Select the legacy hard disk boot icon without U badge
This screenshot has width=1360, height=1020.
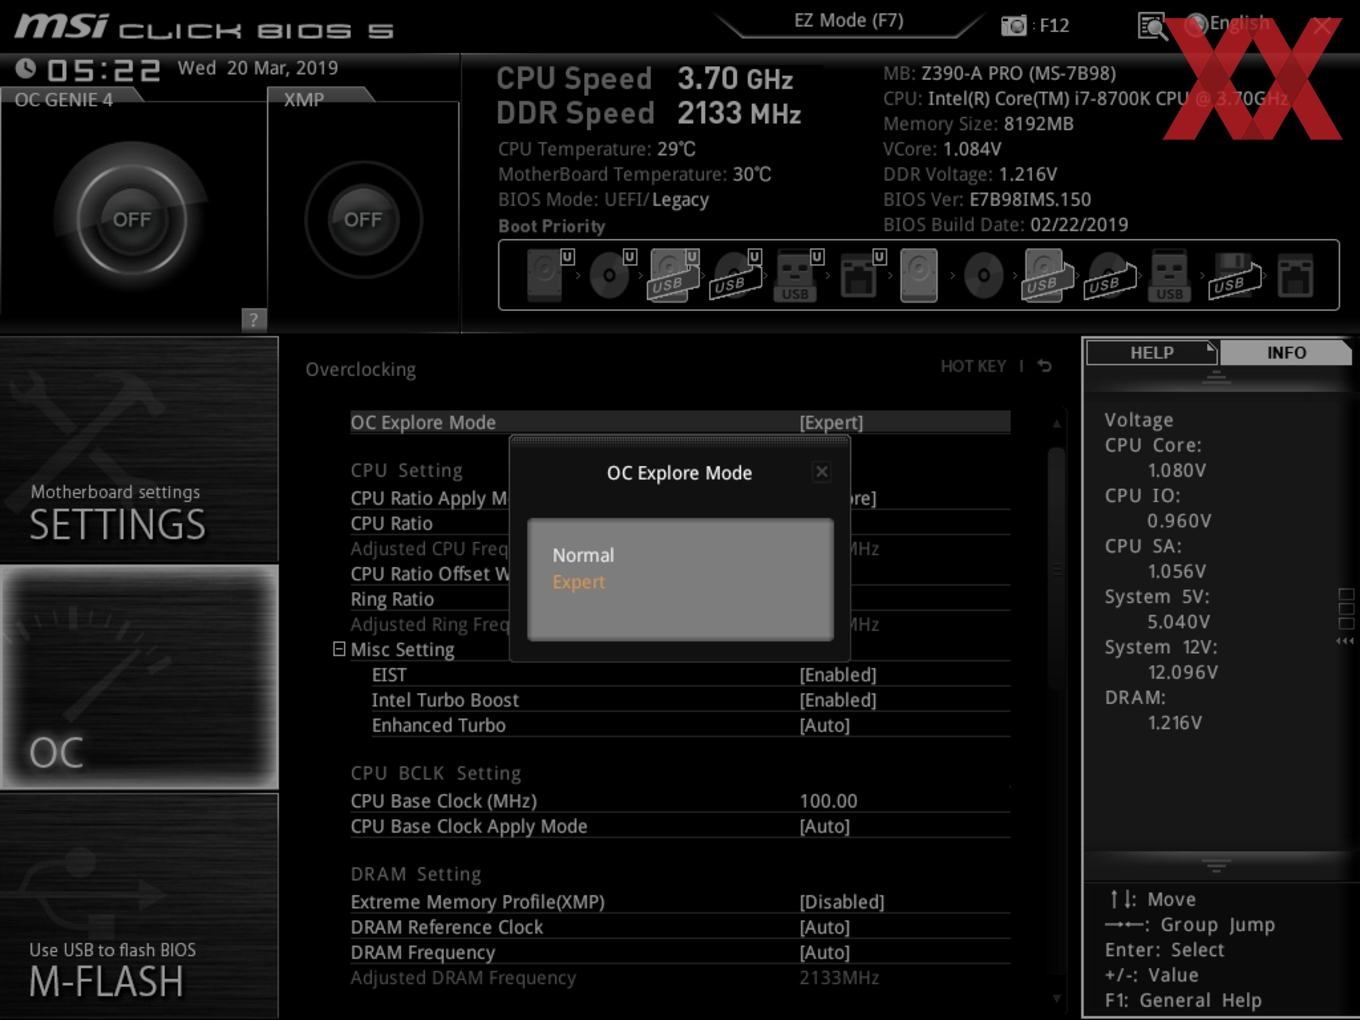(x=919, y=275)
